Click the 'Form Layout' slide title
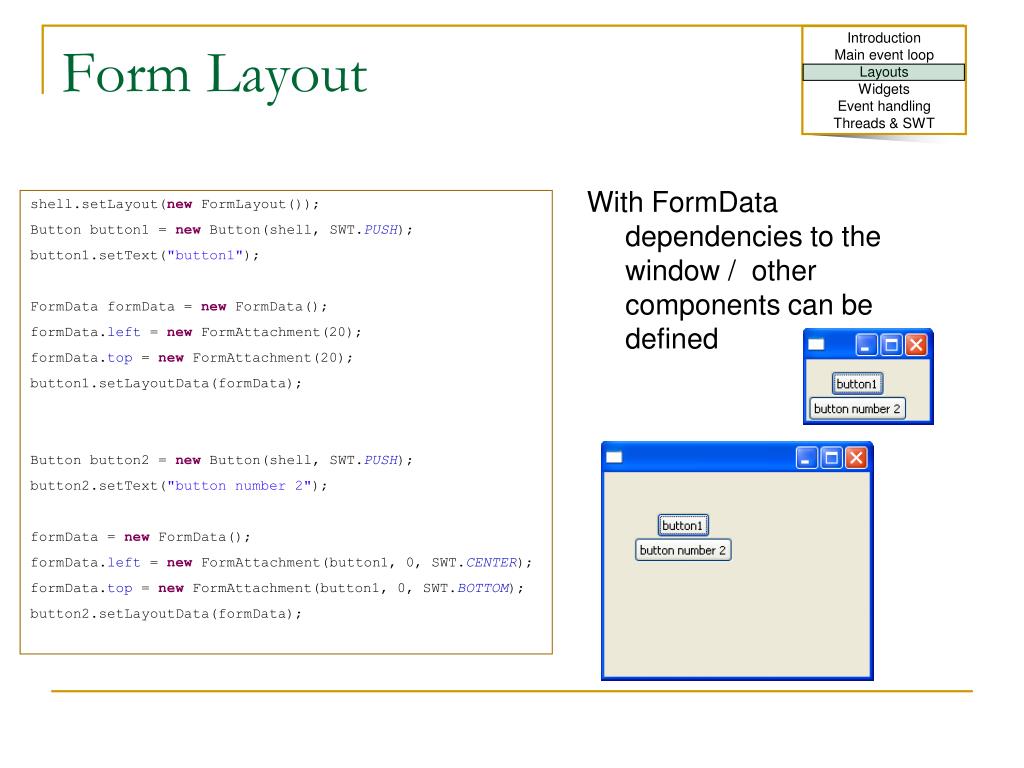The height and width of the screenshot is (768, 1024). (x=215, y=75)
